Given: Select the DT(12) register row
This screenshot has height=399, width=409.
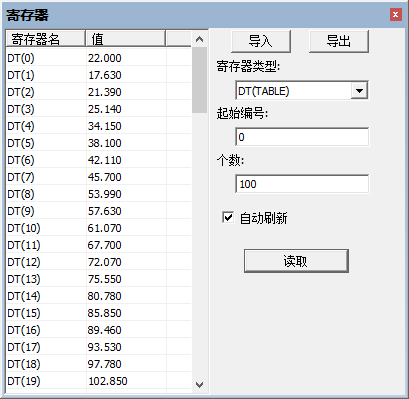Looking at the screenshot, I should (x=99, y=262).
